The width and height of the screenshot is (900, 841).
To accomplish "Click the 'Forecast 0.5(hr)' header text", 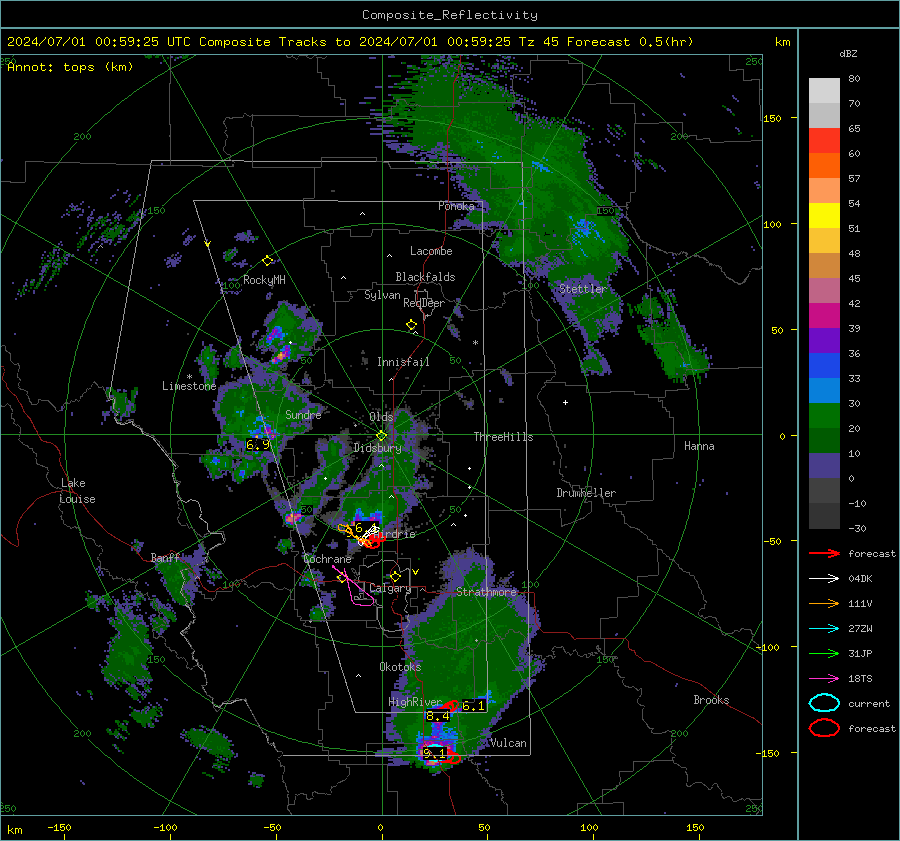I will (x=630, y=42).
